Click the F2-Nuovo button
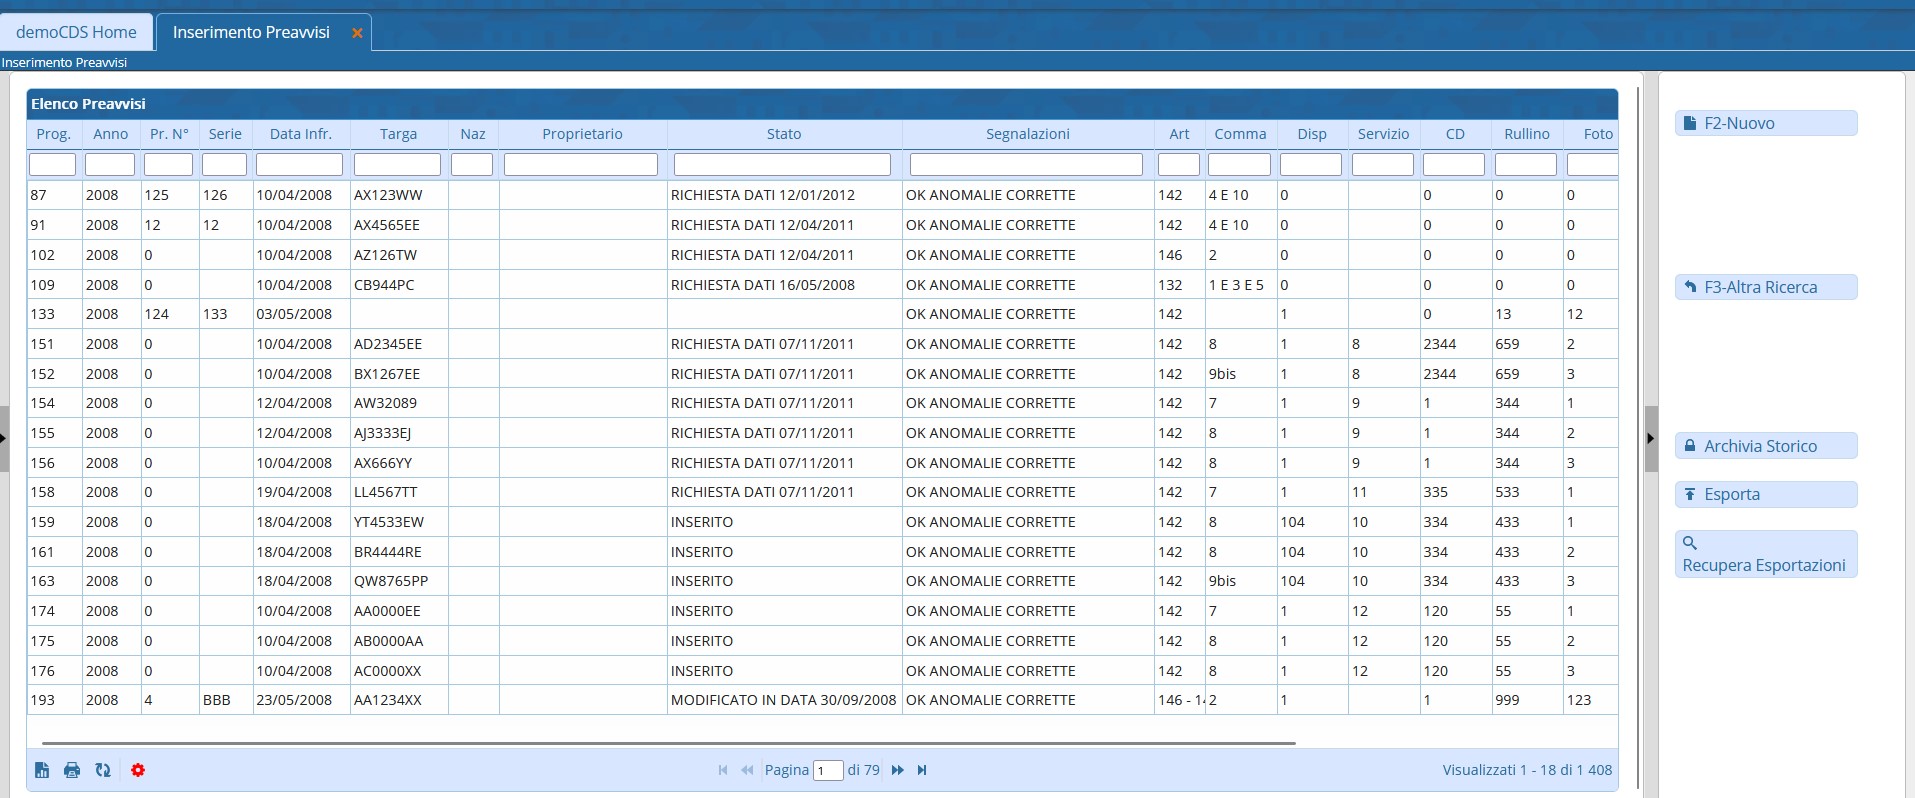This screenshot has height=798, width=1915. [x=1765, y=123]
